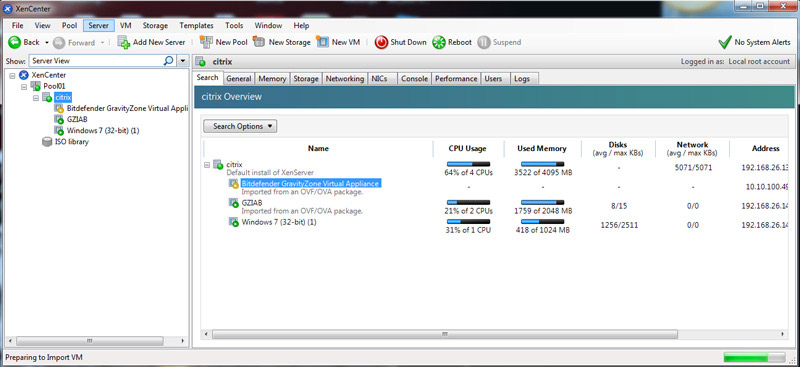Click the Back arrow icon

point(14,42)
